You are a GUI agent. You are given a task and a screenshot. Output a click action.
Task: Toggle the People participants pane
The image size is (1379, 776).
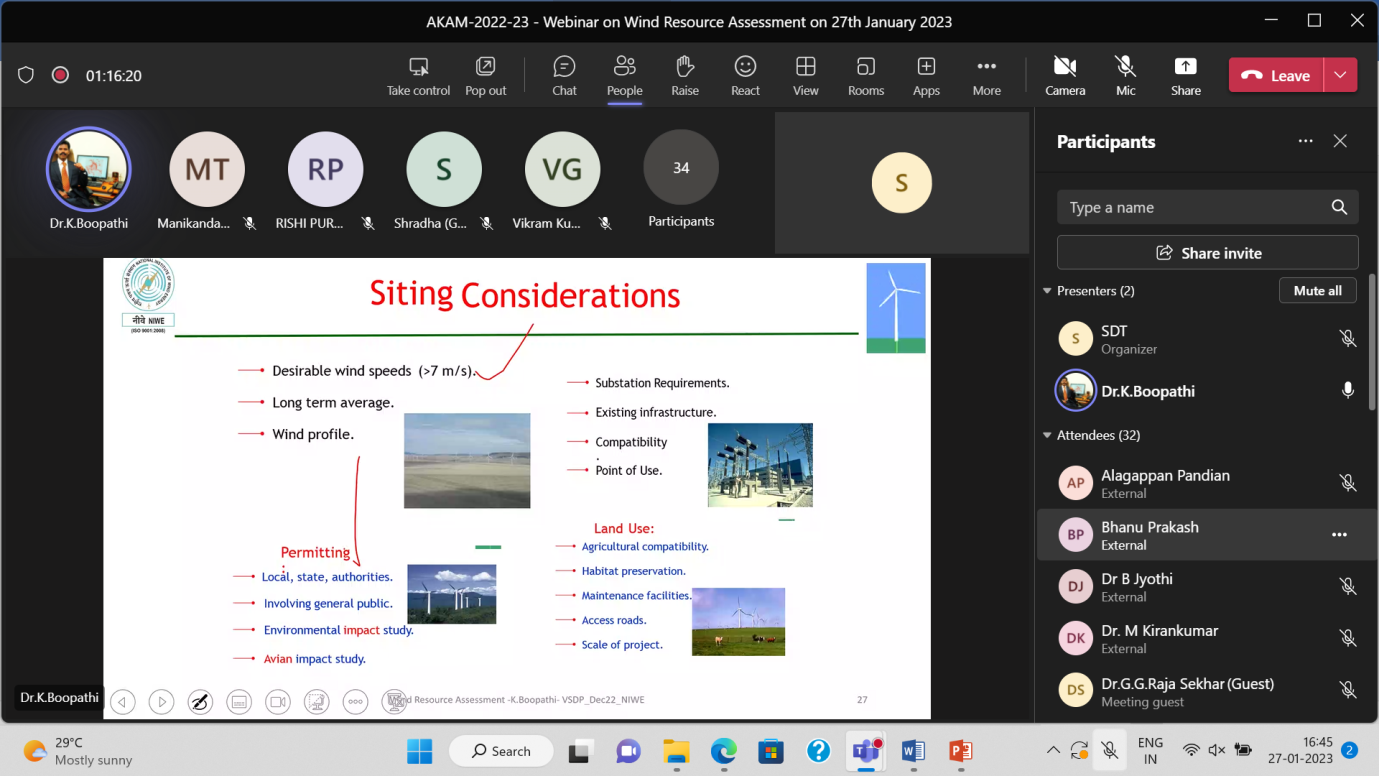[624, 75]
